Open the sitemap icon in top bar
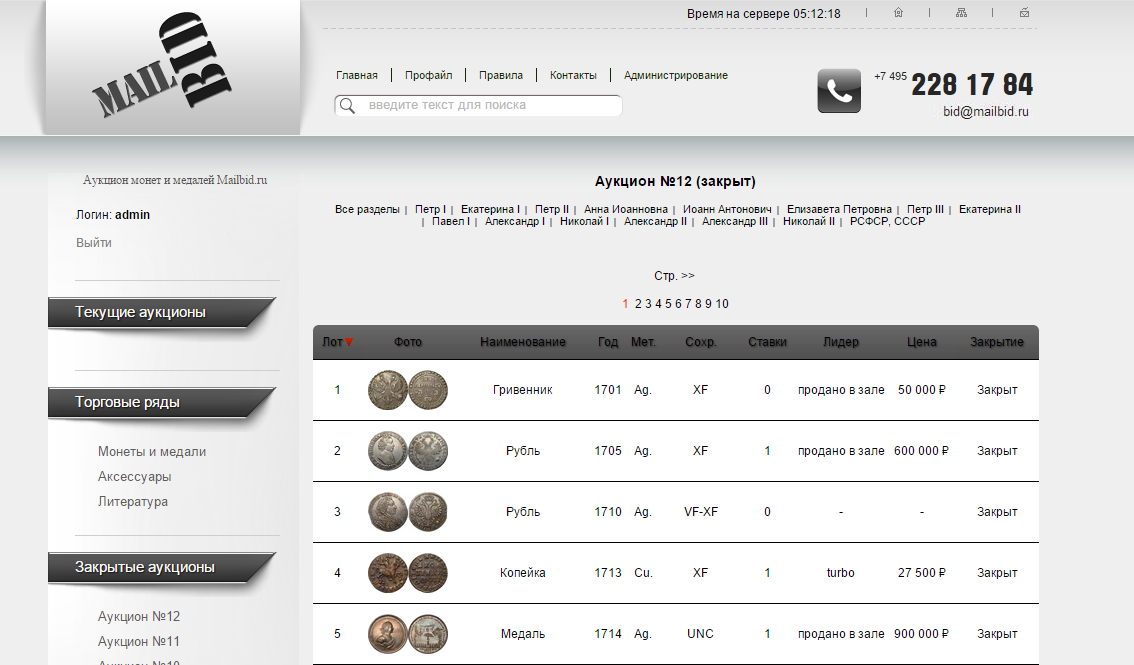The height and width of the screenshot is (665, 1134). 961,12
